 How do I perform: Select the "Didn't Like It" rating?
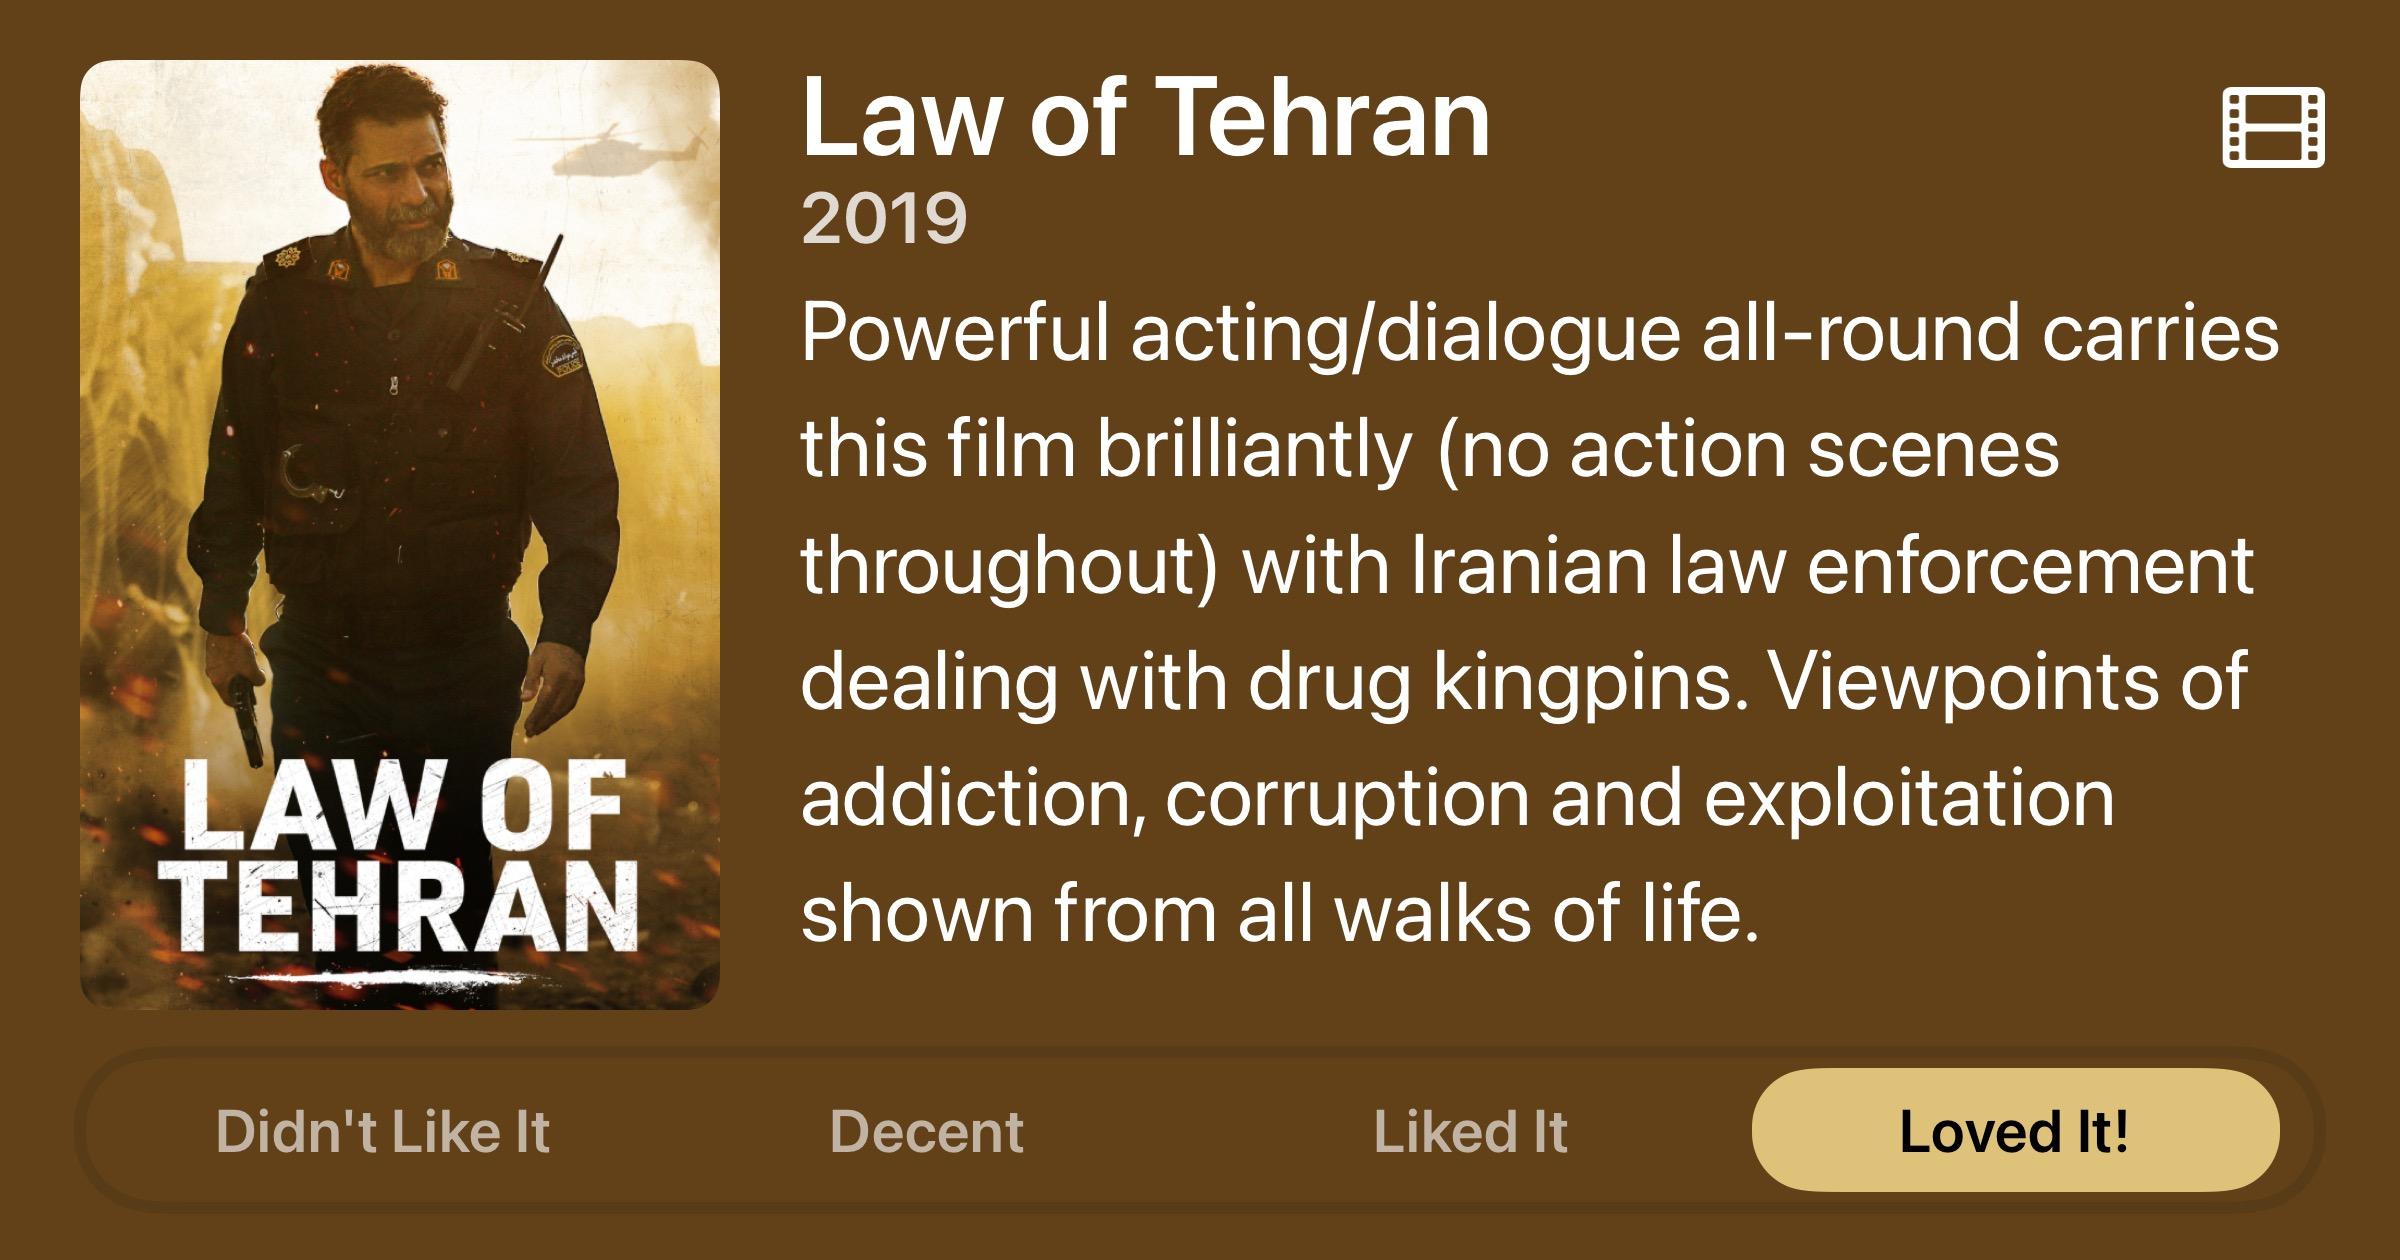pyautogui.click(x=383, y=1131)
